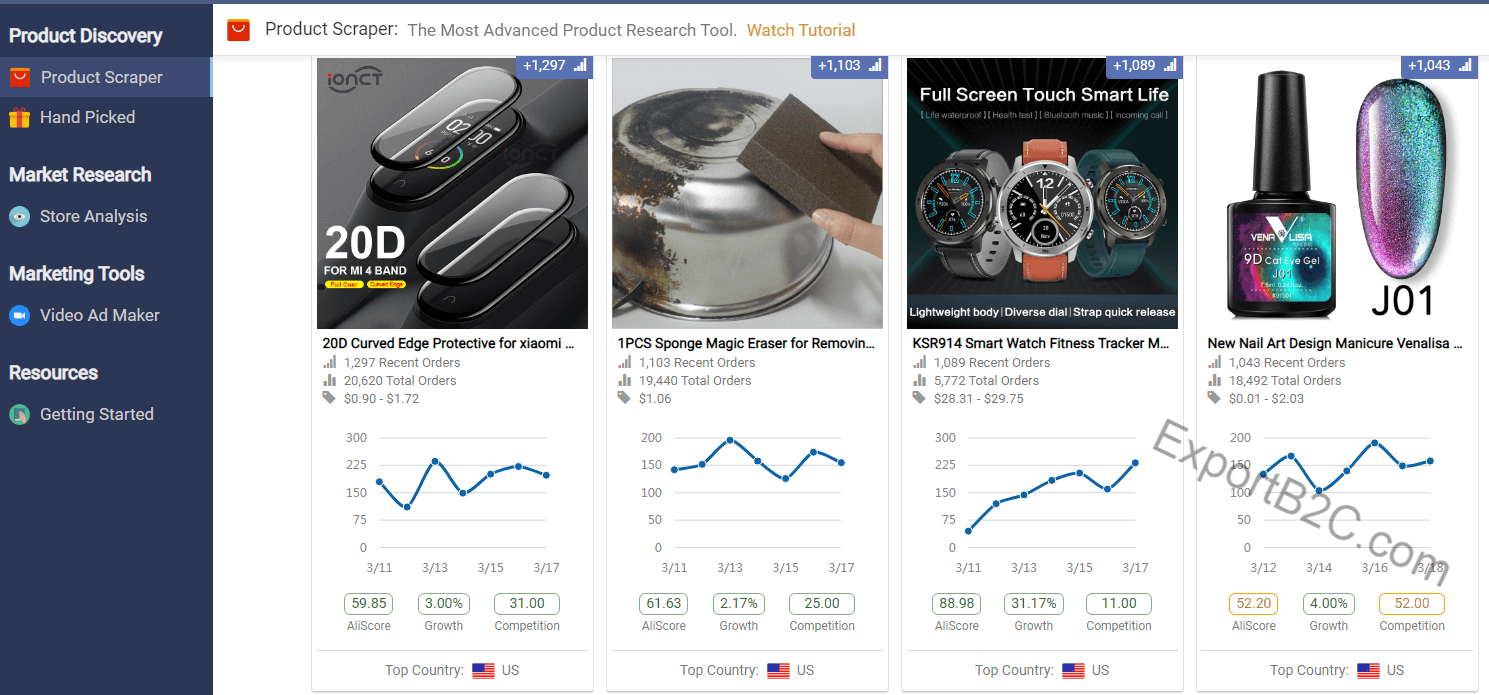Open the 20D Curved Edge Protective product title
1489x695 pixels.
448,343
